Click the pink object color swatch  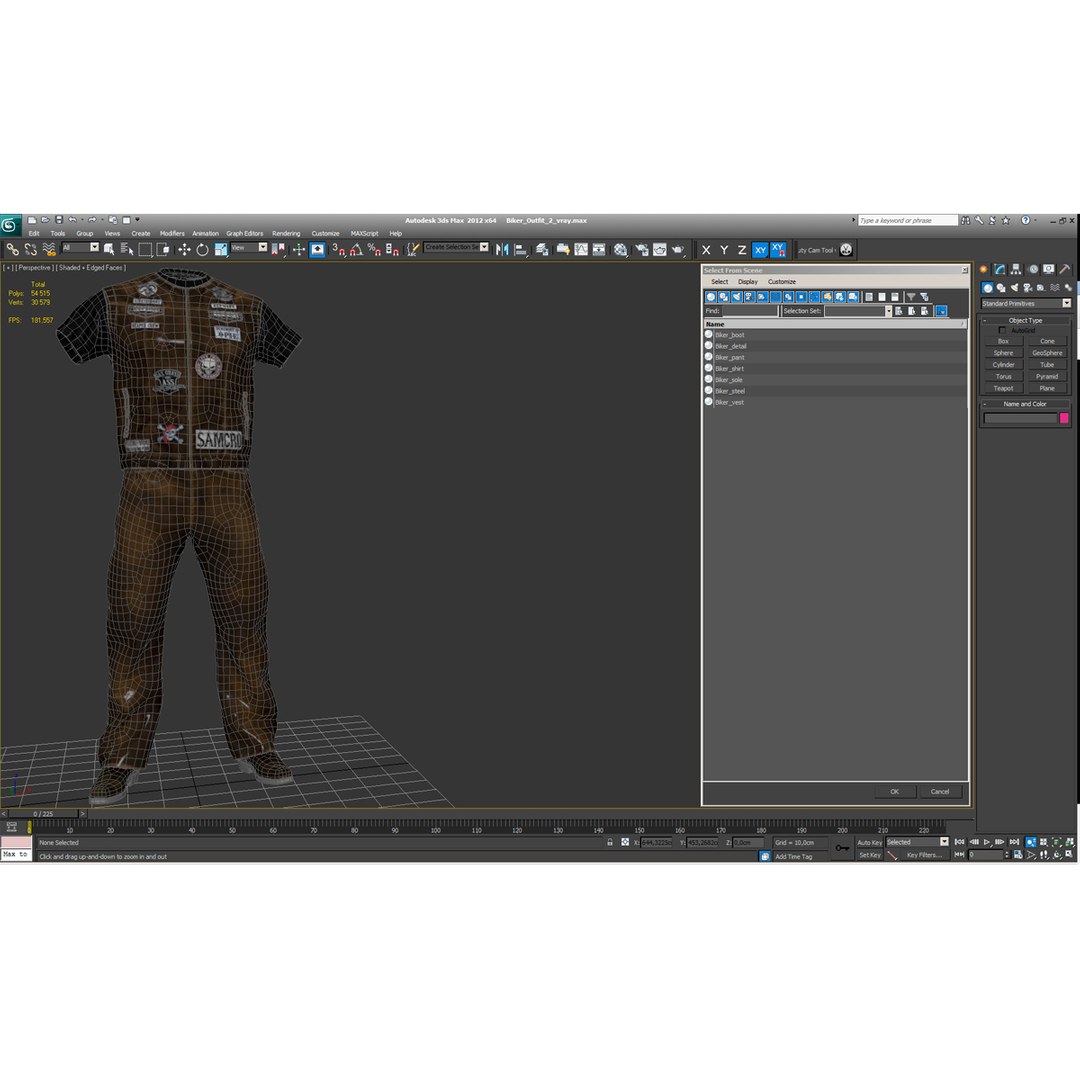pos(1063,418)
